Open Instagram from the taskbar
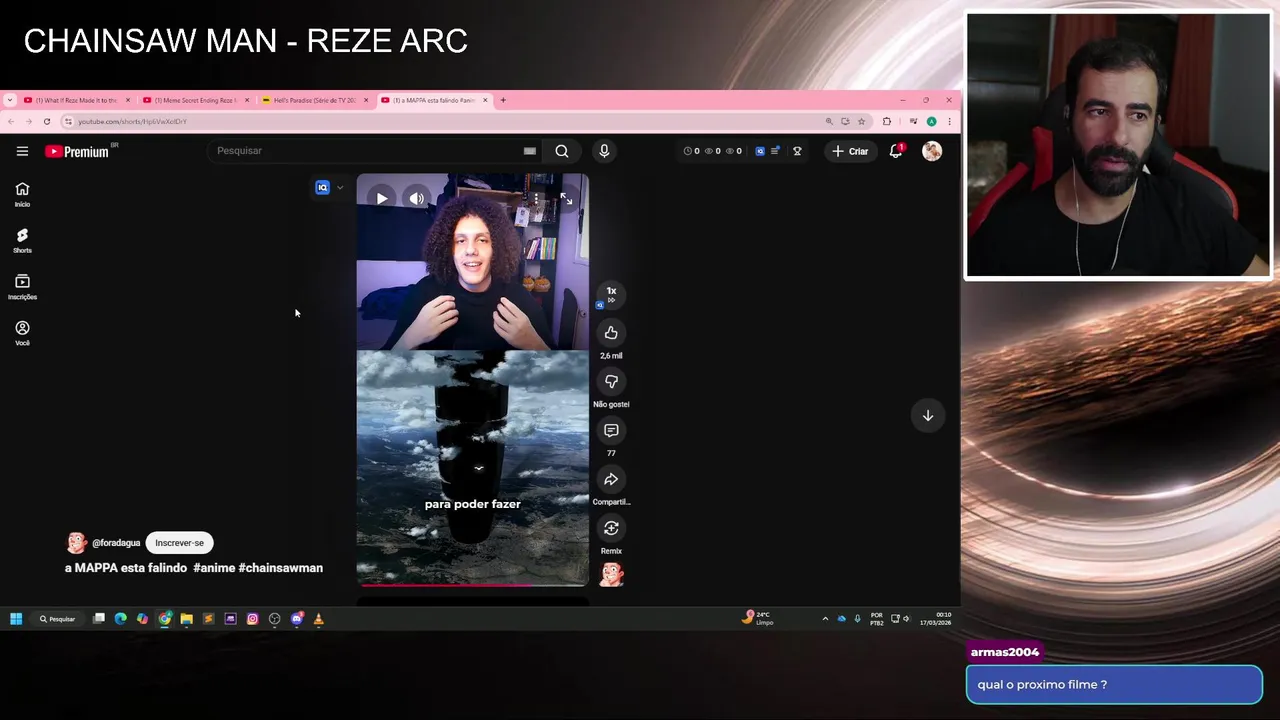Viewport: 1280px width, 720px height. pos(252,619)
